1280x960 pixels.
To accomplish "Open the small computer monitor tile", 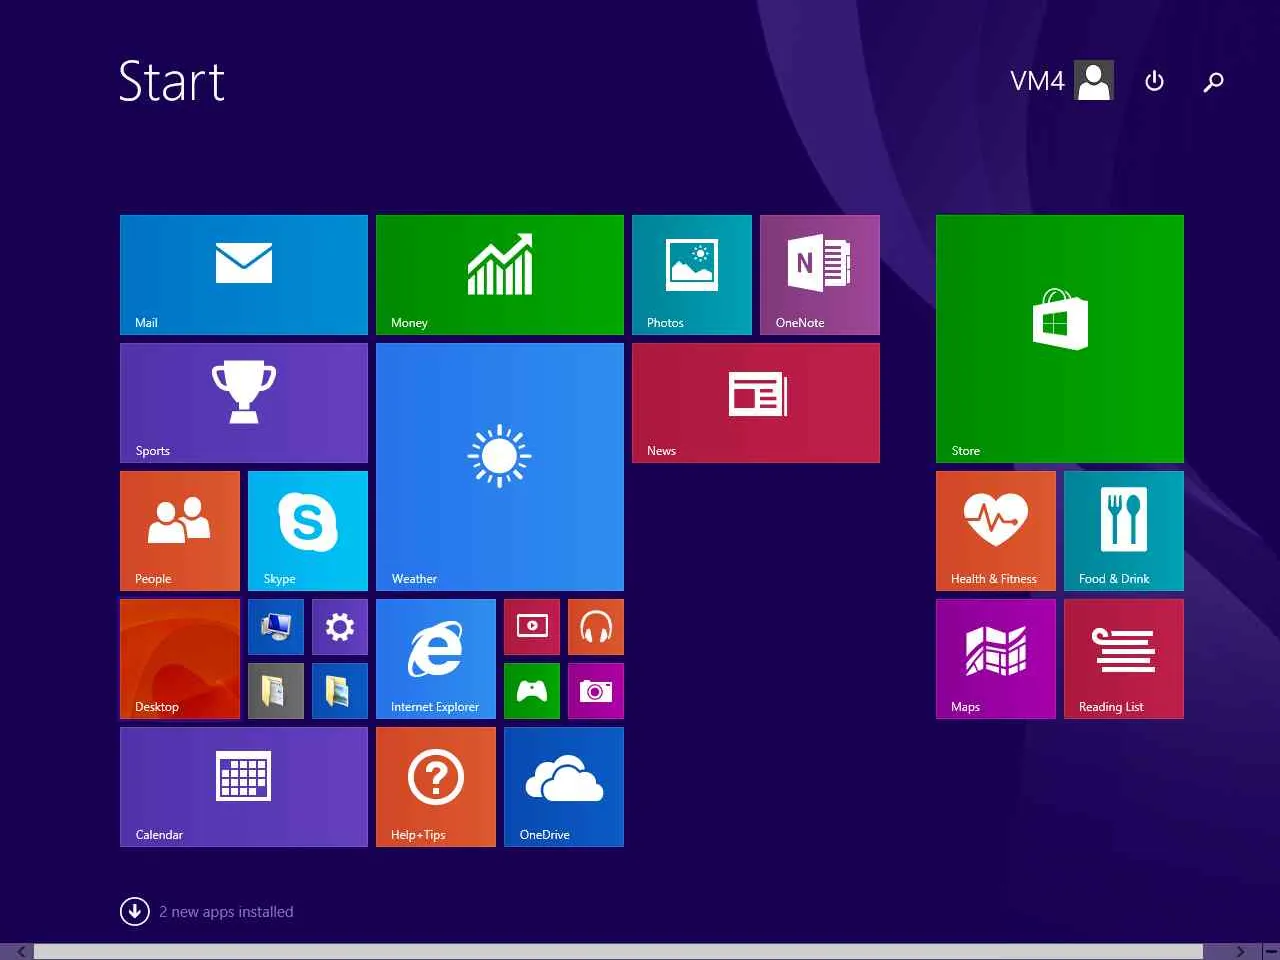I will 276,627.
